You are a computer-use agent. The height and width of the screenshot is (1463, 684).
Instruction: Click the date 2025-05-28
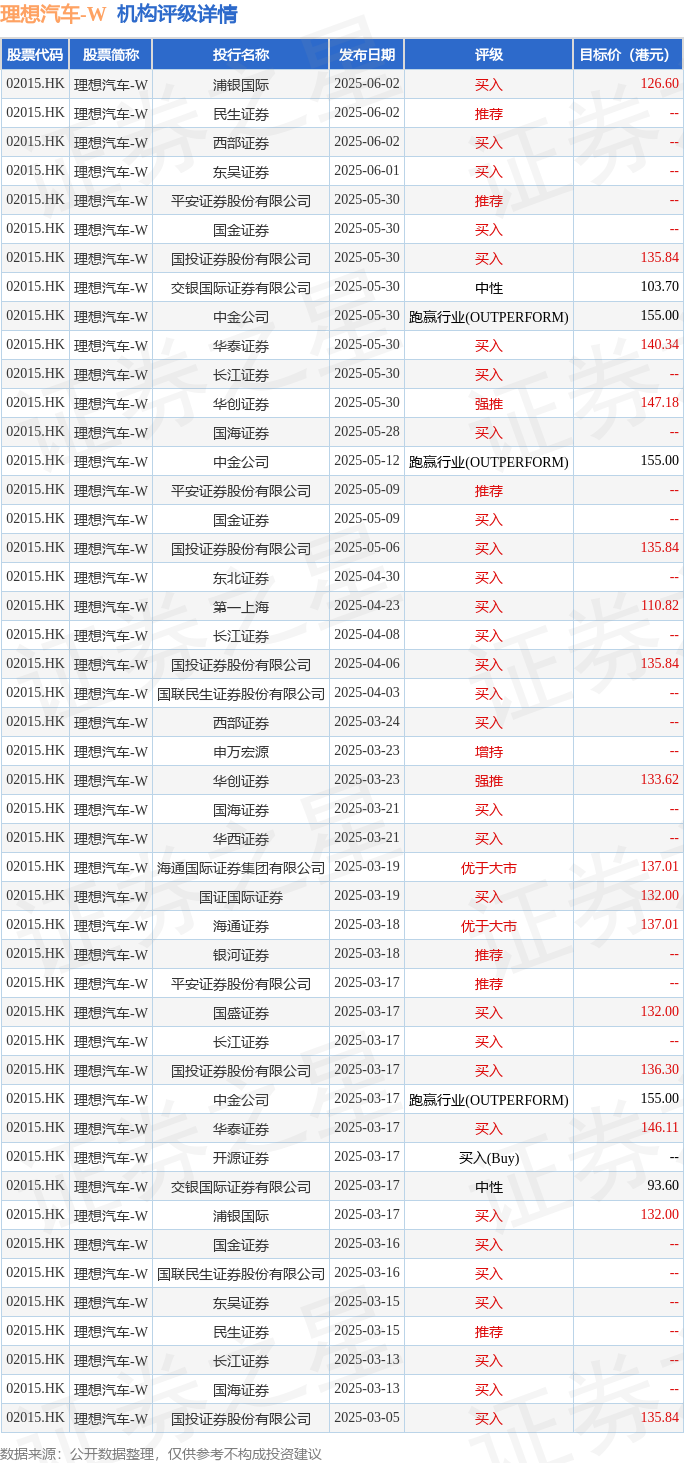click(x=367, y=432)
